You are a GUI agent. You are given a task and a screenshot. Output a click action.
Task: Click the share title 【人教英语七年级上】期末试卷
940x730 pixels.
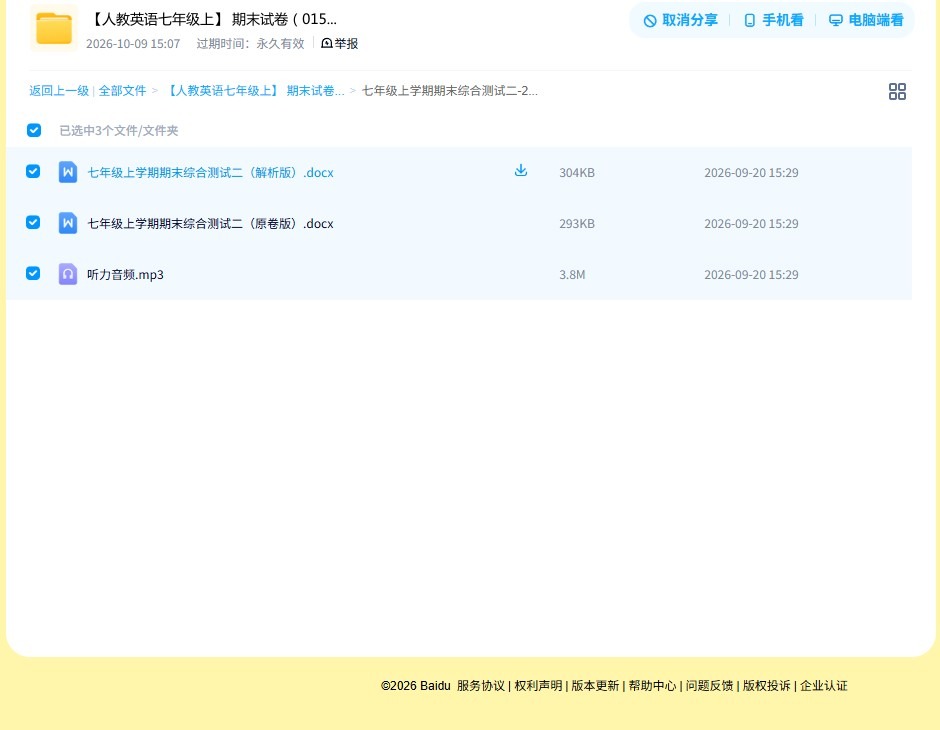pos(212,19)
